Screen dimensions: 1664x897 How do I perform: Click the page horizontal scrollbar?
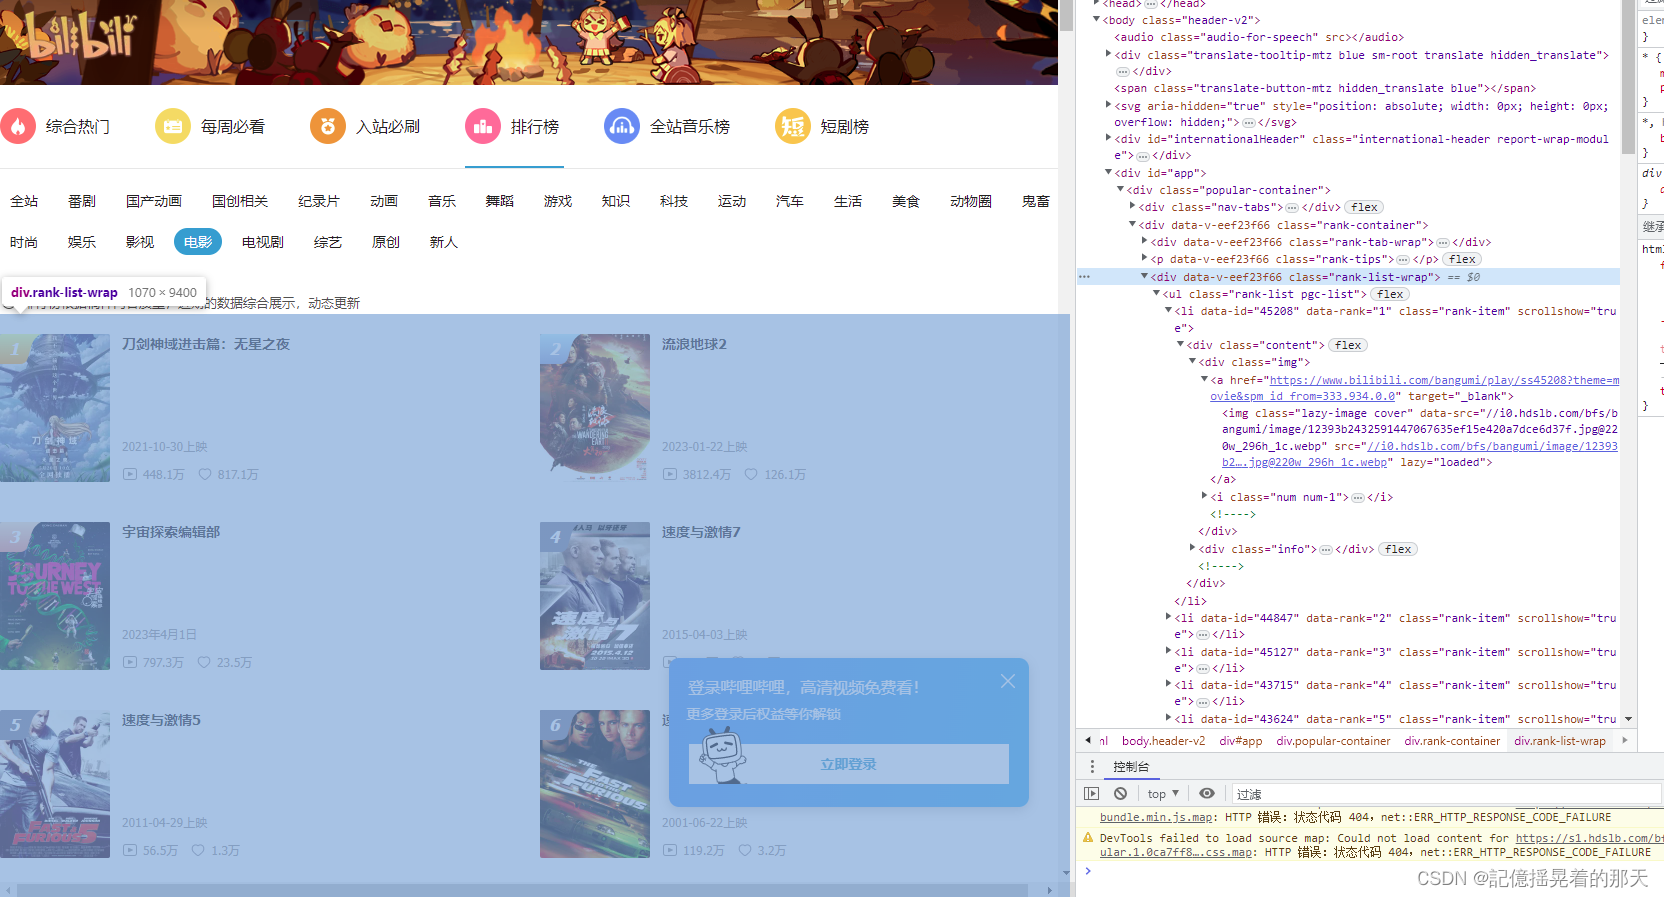tap(522, 890)
